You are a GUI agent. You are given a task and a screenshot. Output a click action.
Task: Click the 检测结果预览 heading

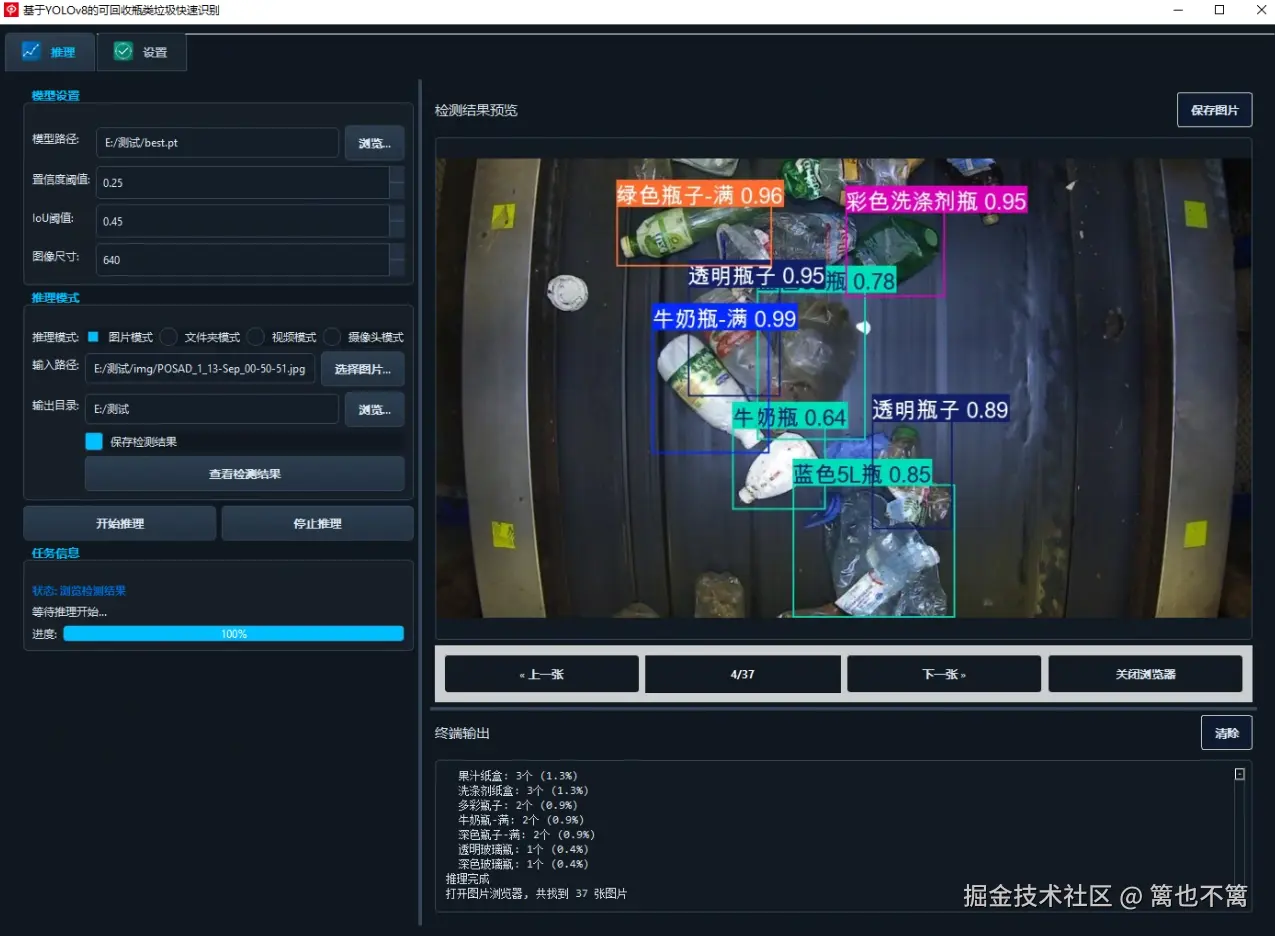click(476, 110)
